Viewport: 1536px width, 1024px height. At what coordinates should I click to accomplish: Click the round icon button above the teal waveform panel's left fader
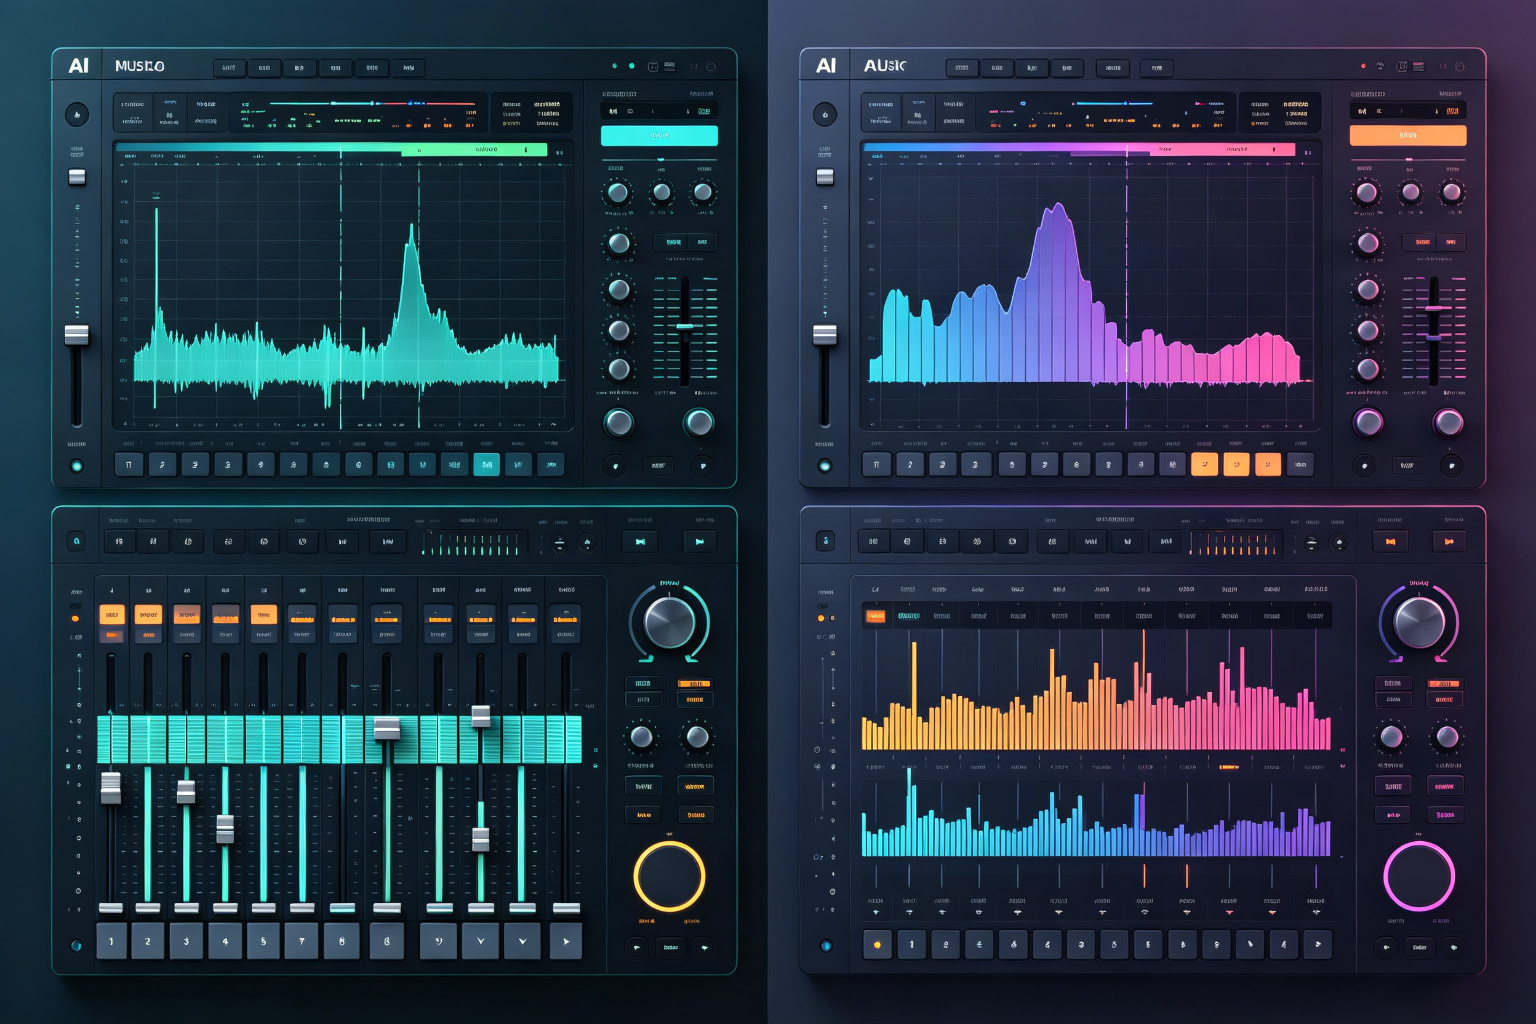77,115
